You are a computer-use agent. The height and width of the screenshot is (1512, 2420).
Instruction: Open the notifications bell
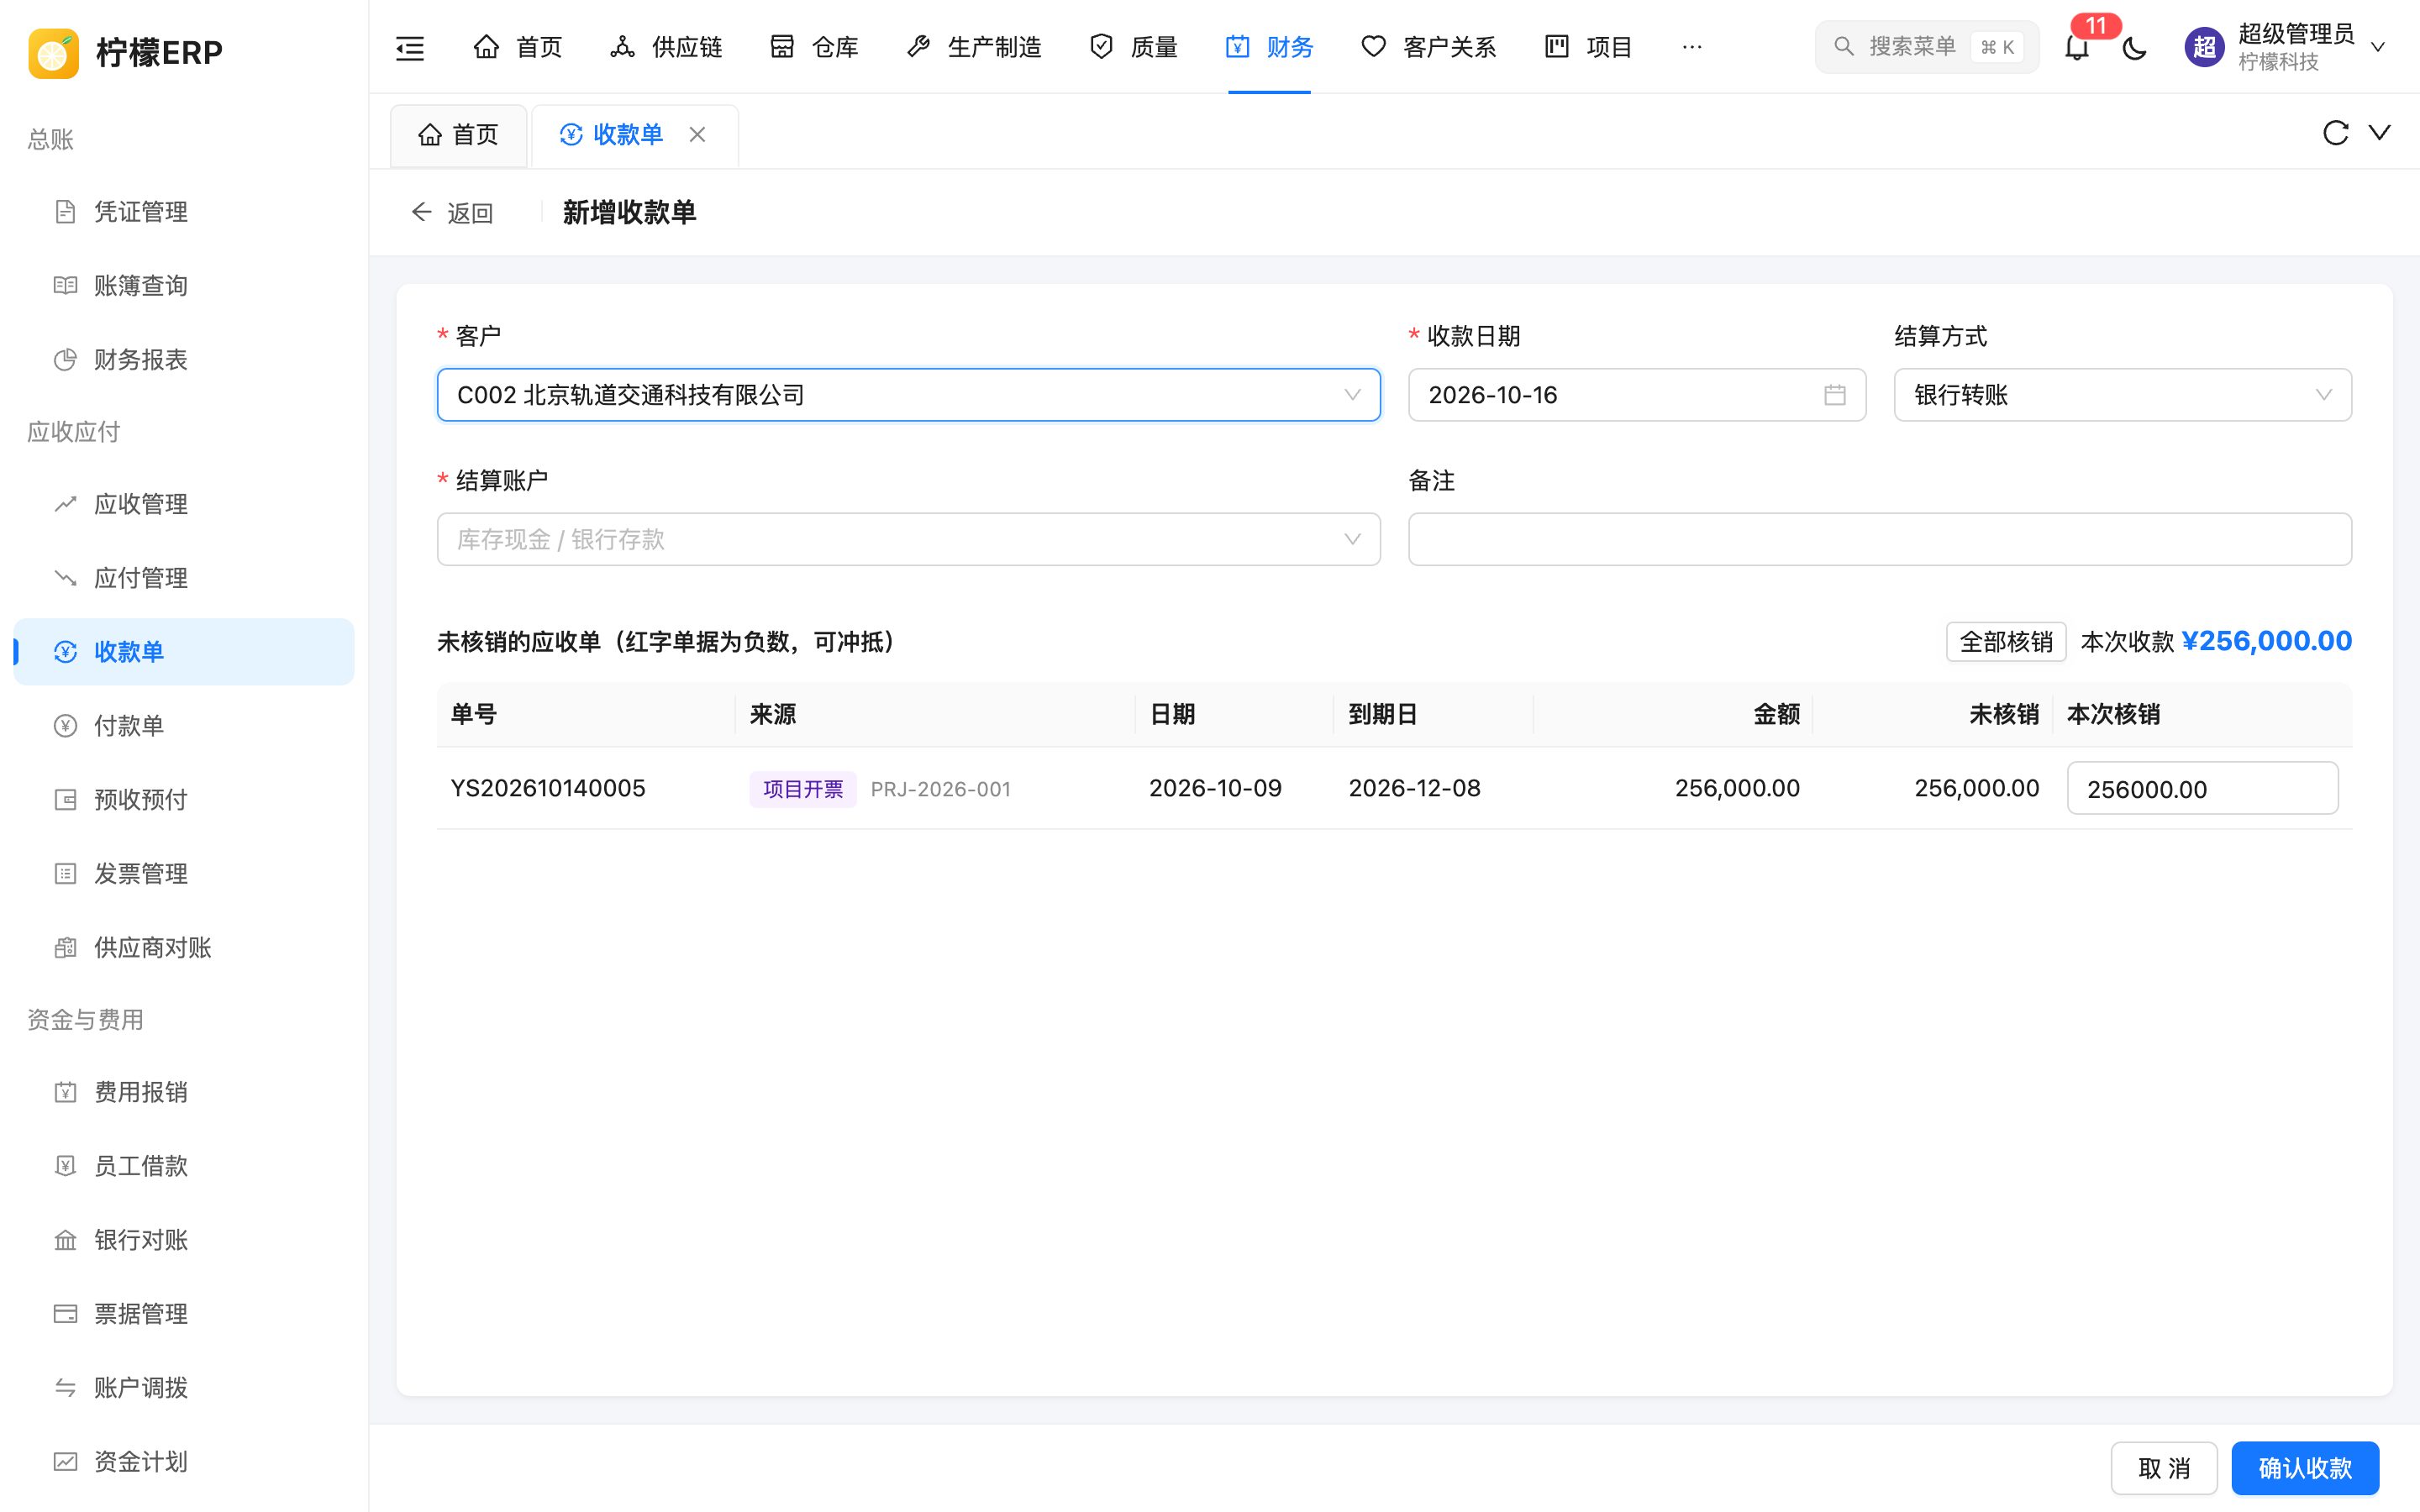click(2077, 47)
